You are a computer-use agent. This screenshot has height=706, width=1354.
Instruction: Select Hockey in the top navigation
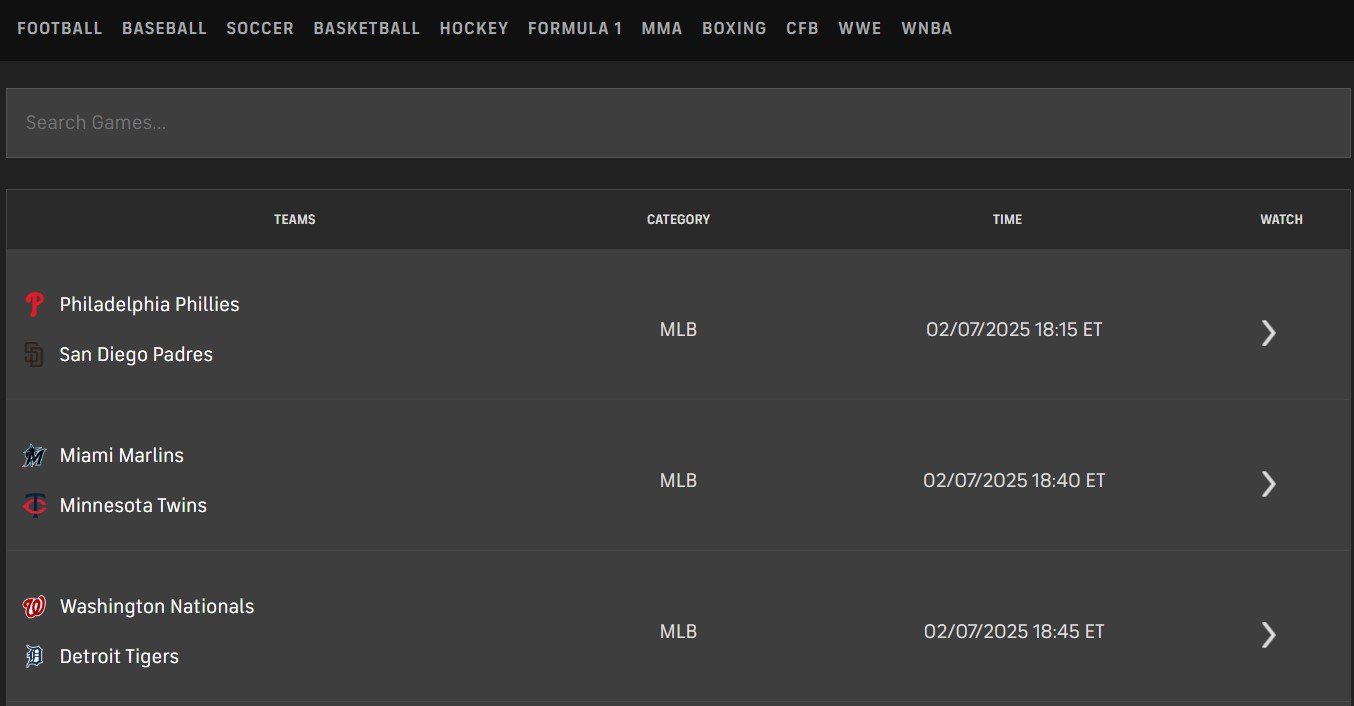[x=474, y=28]
